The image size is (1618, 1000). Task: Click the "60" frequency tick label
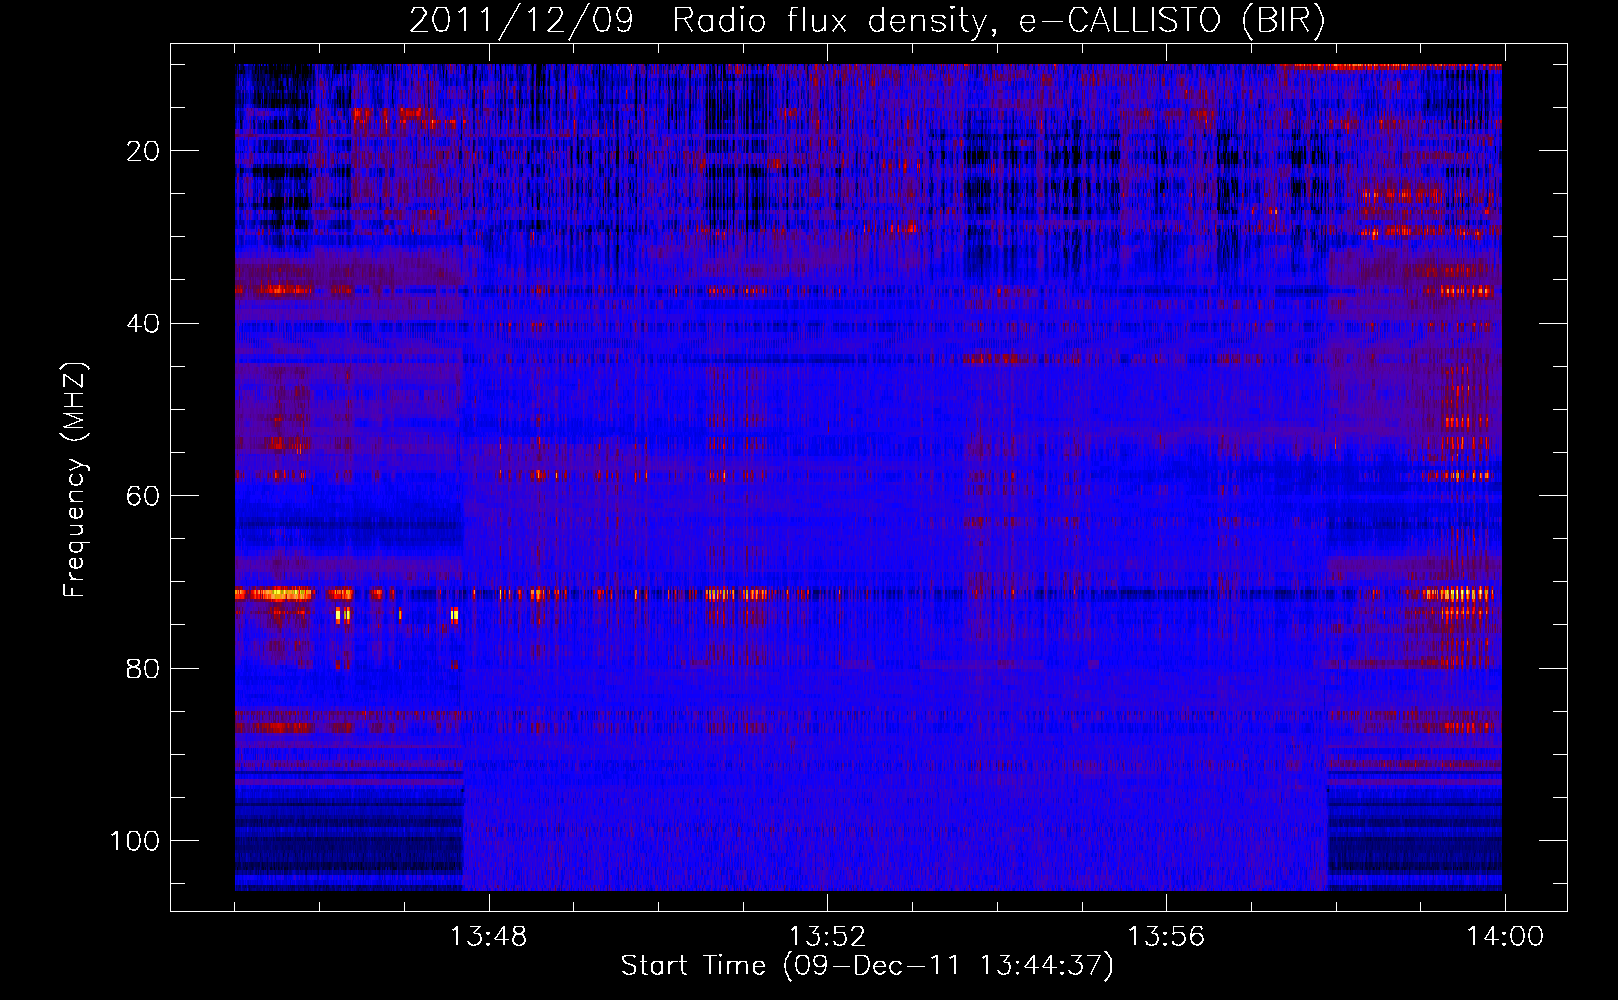[x=143, y=496]
